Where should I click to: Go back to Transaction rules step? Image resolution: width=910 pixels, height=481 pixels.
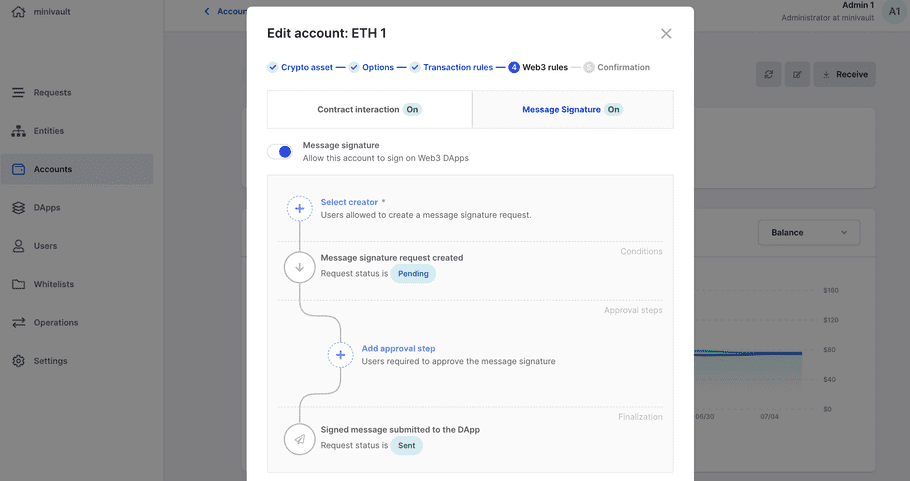click(457, 68)
